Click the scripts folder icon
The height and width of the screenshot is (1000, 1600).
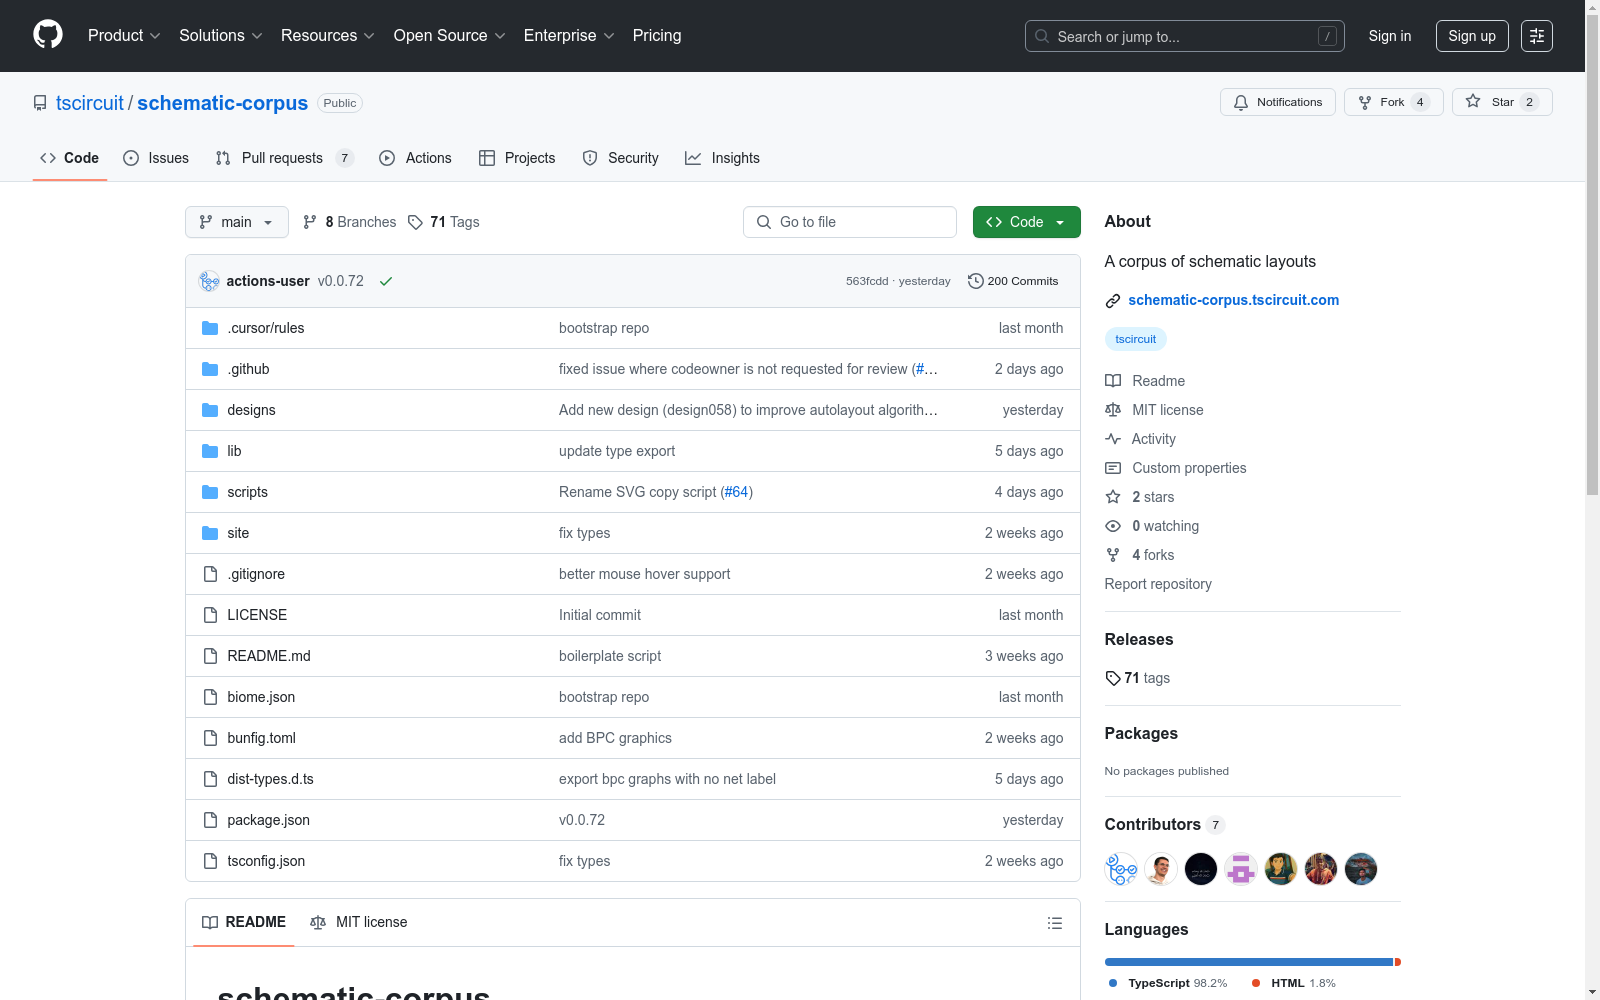(x=210, y=492)
